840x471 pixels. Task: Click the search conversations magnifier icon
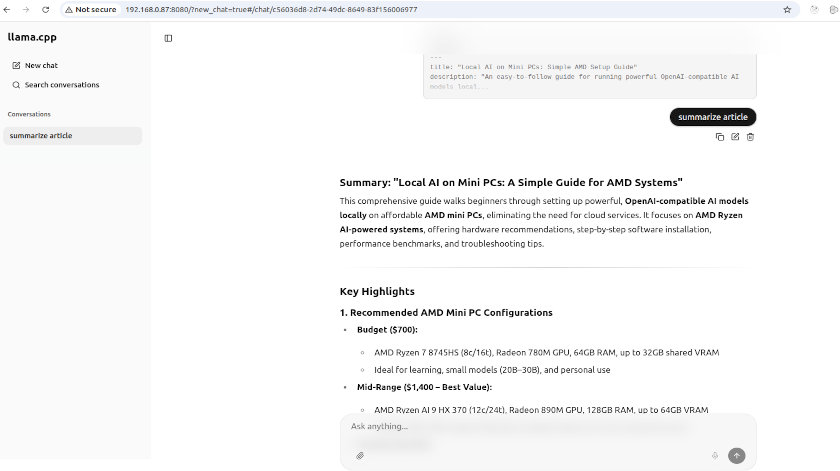pos(16,85)
